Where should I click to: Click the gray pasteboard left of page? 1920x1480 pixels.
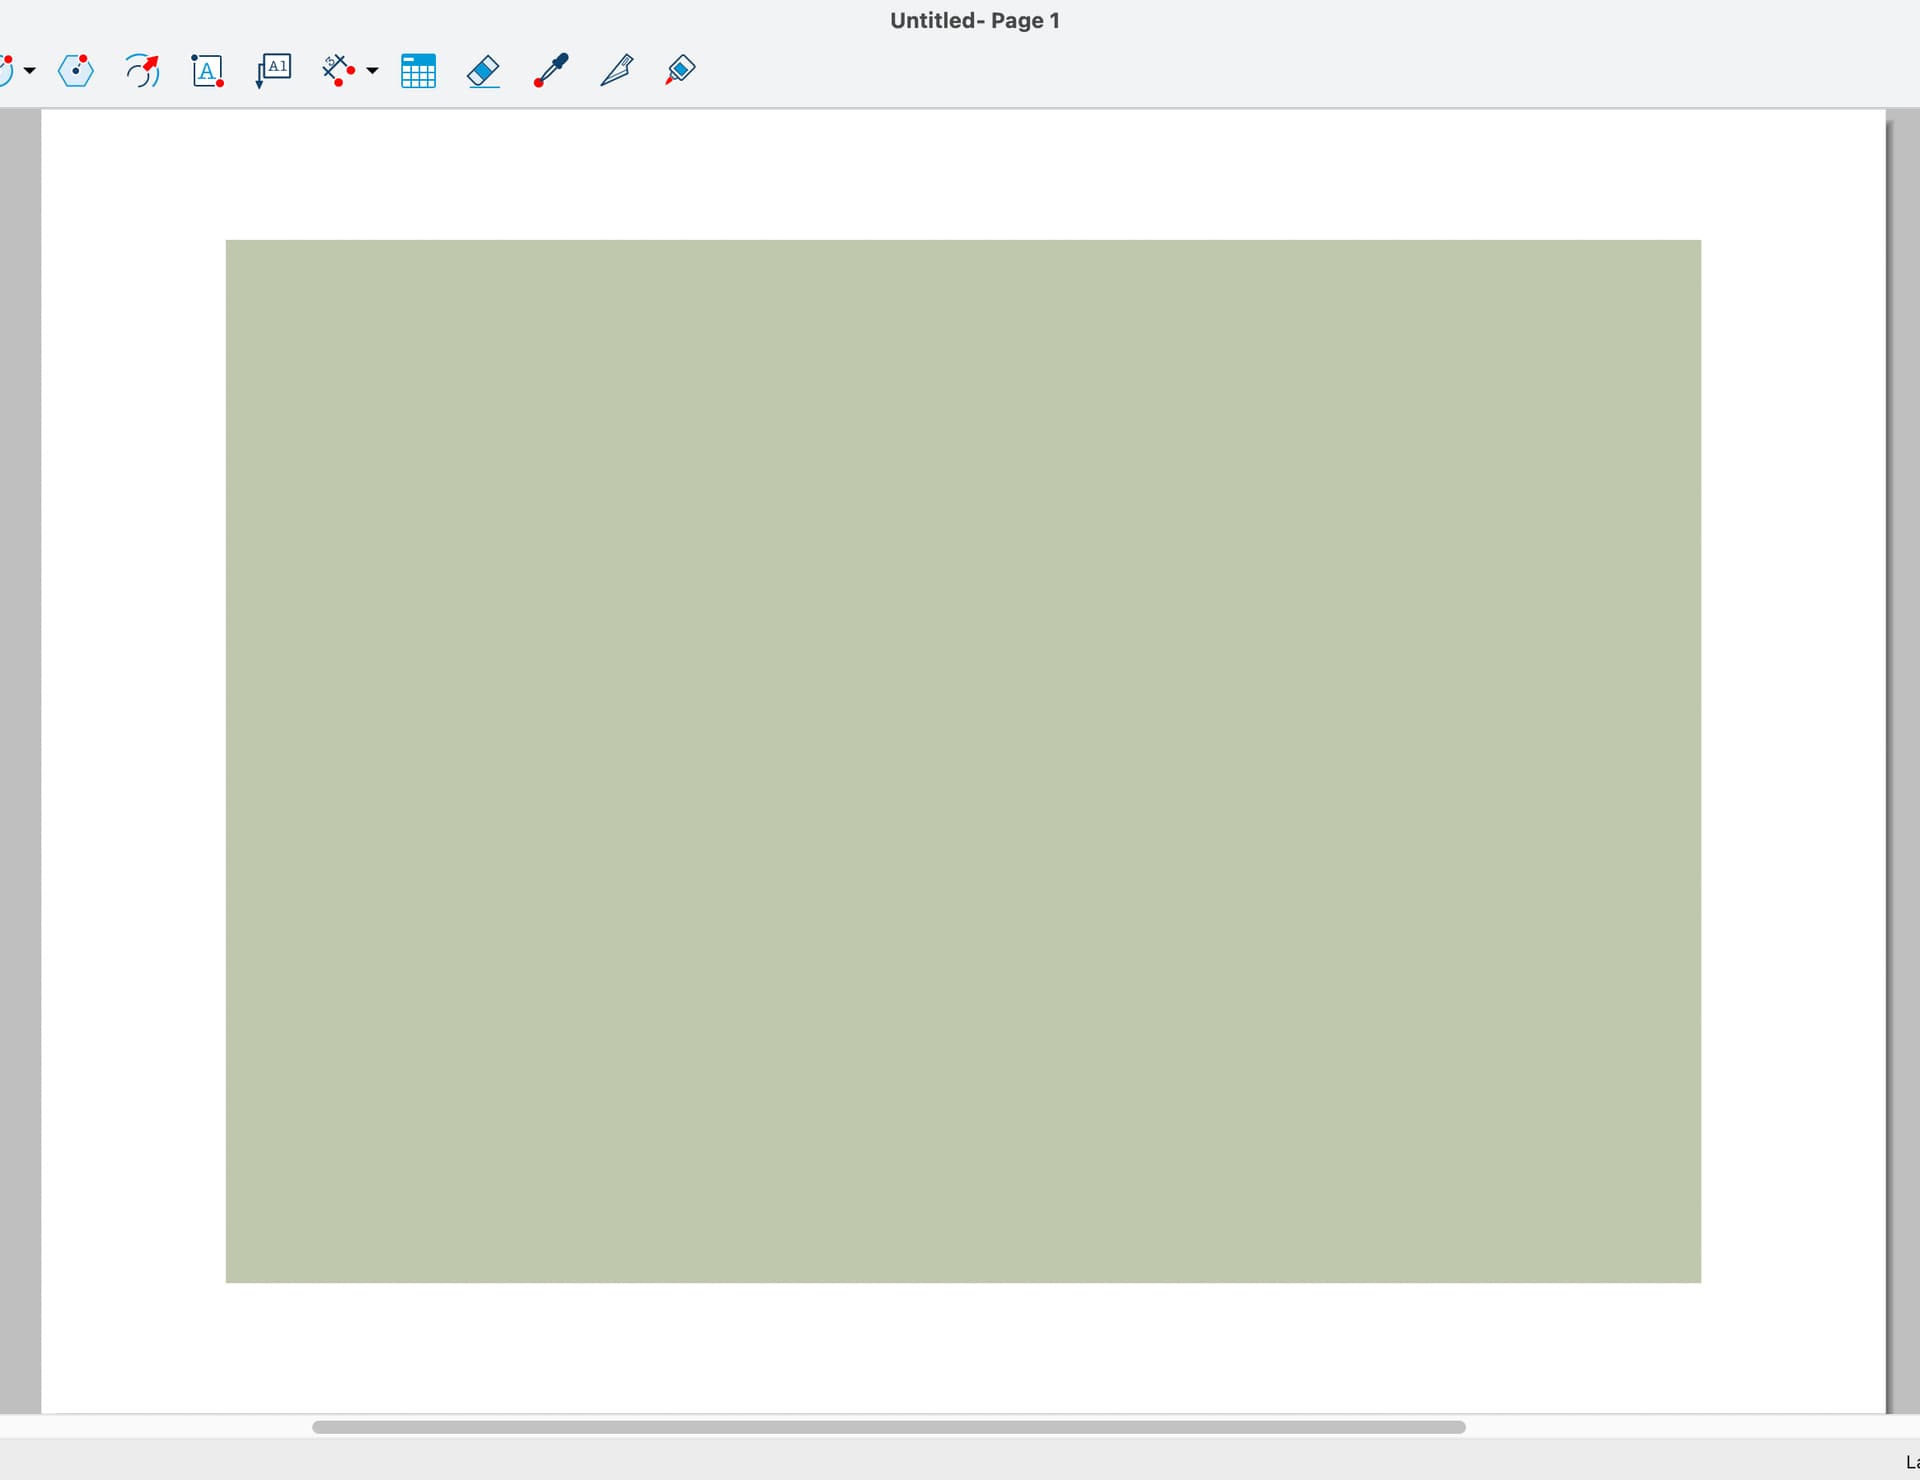click(20, 760)
